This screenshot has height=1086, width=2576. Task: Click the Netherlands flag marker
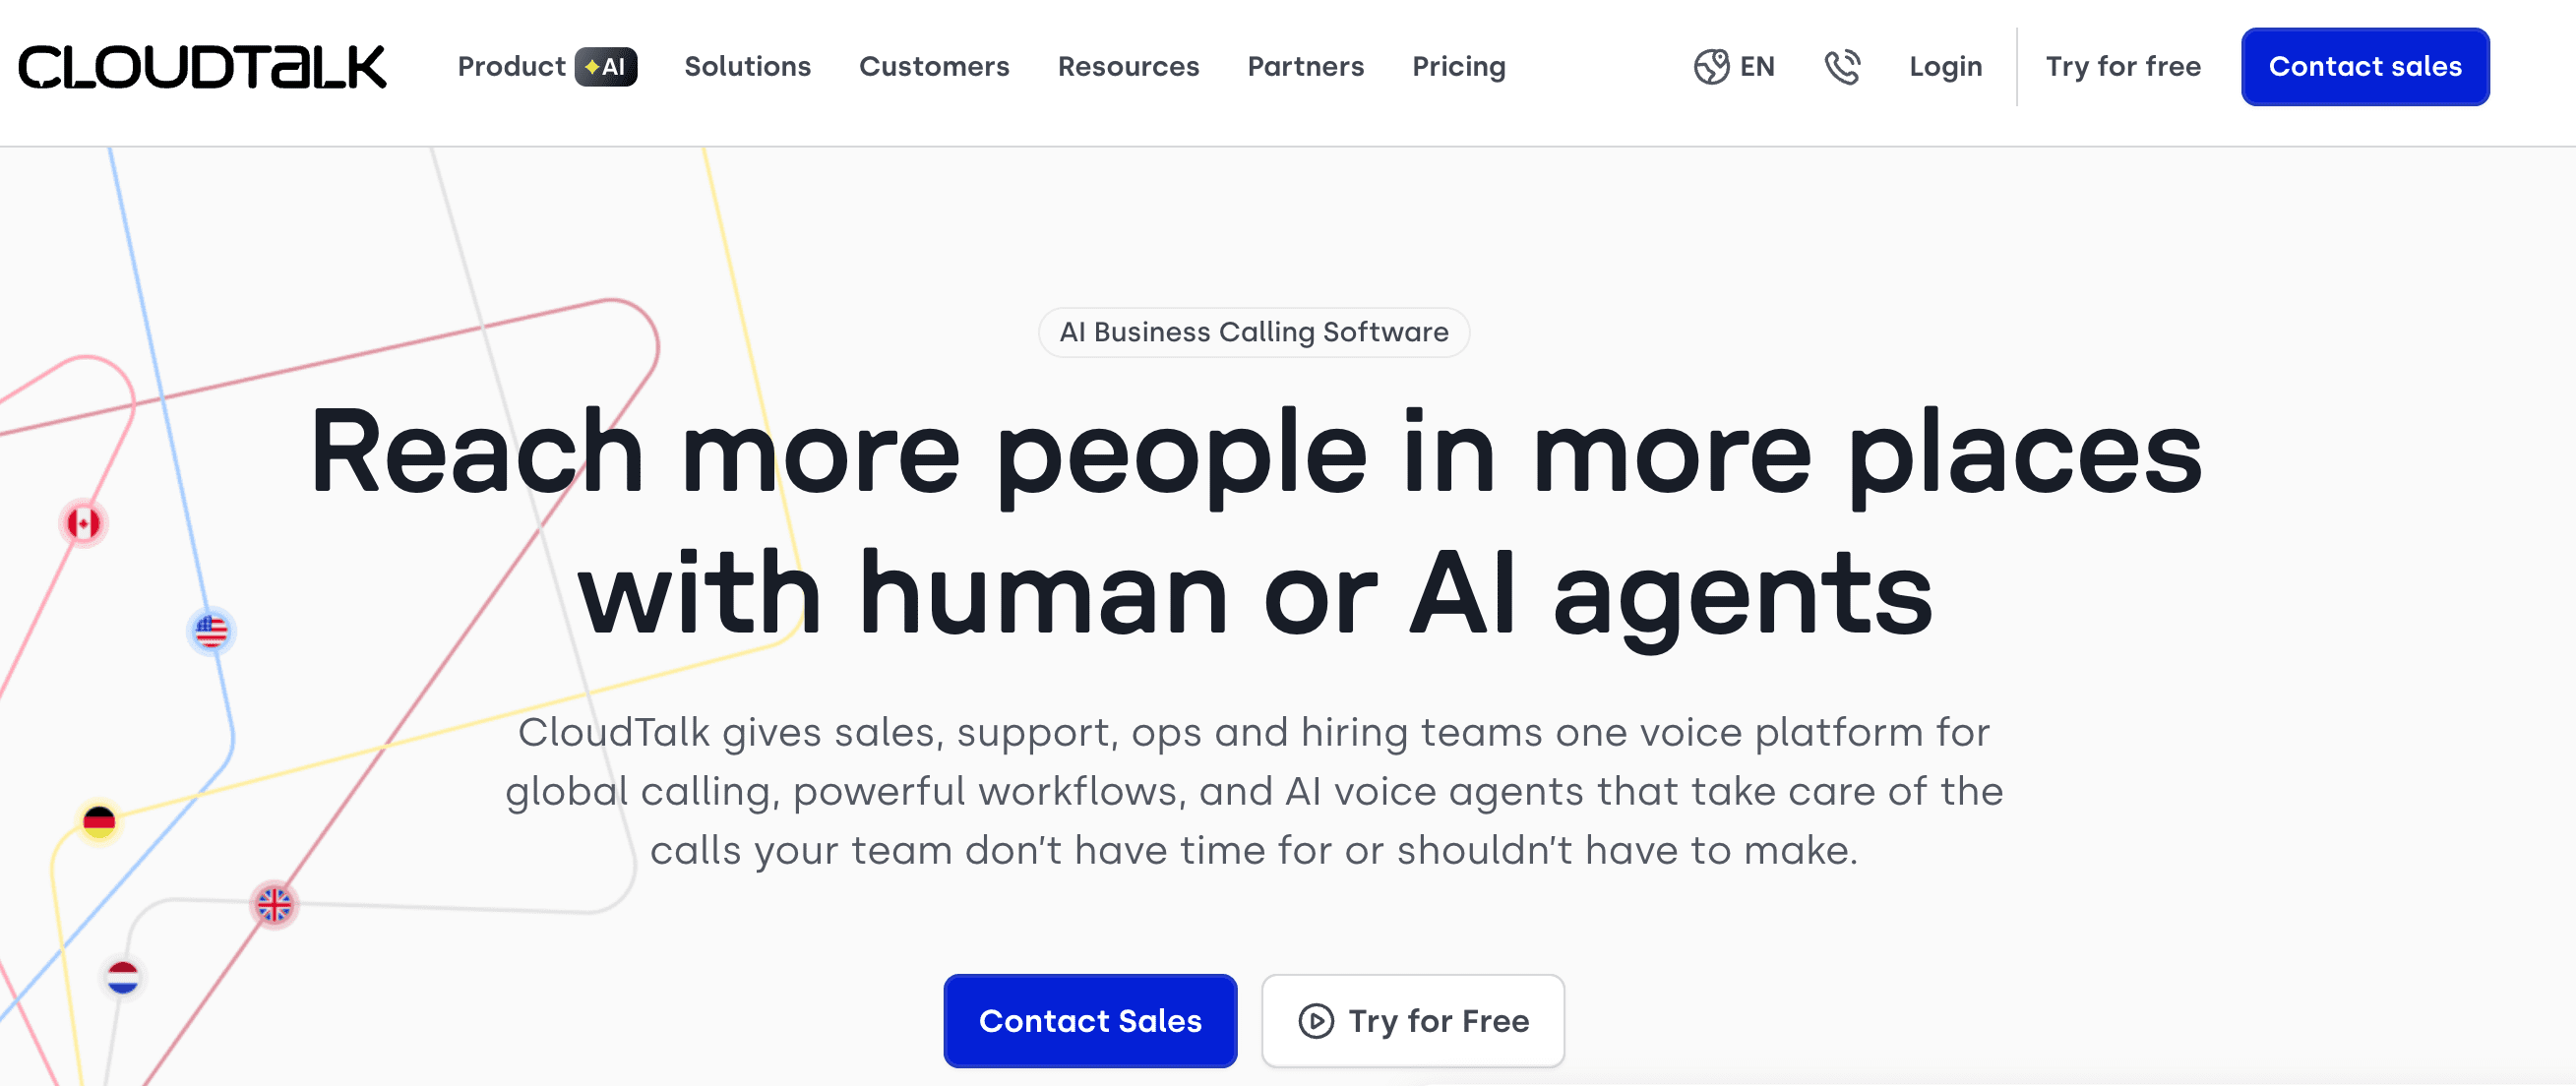click(123, 977)
